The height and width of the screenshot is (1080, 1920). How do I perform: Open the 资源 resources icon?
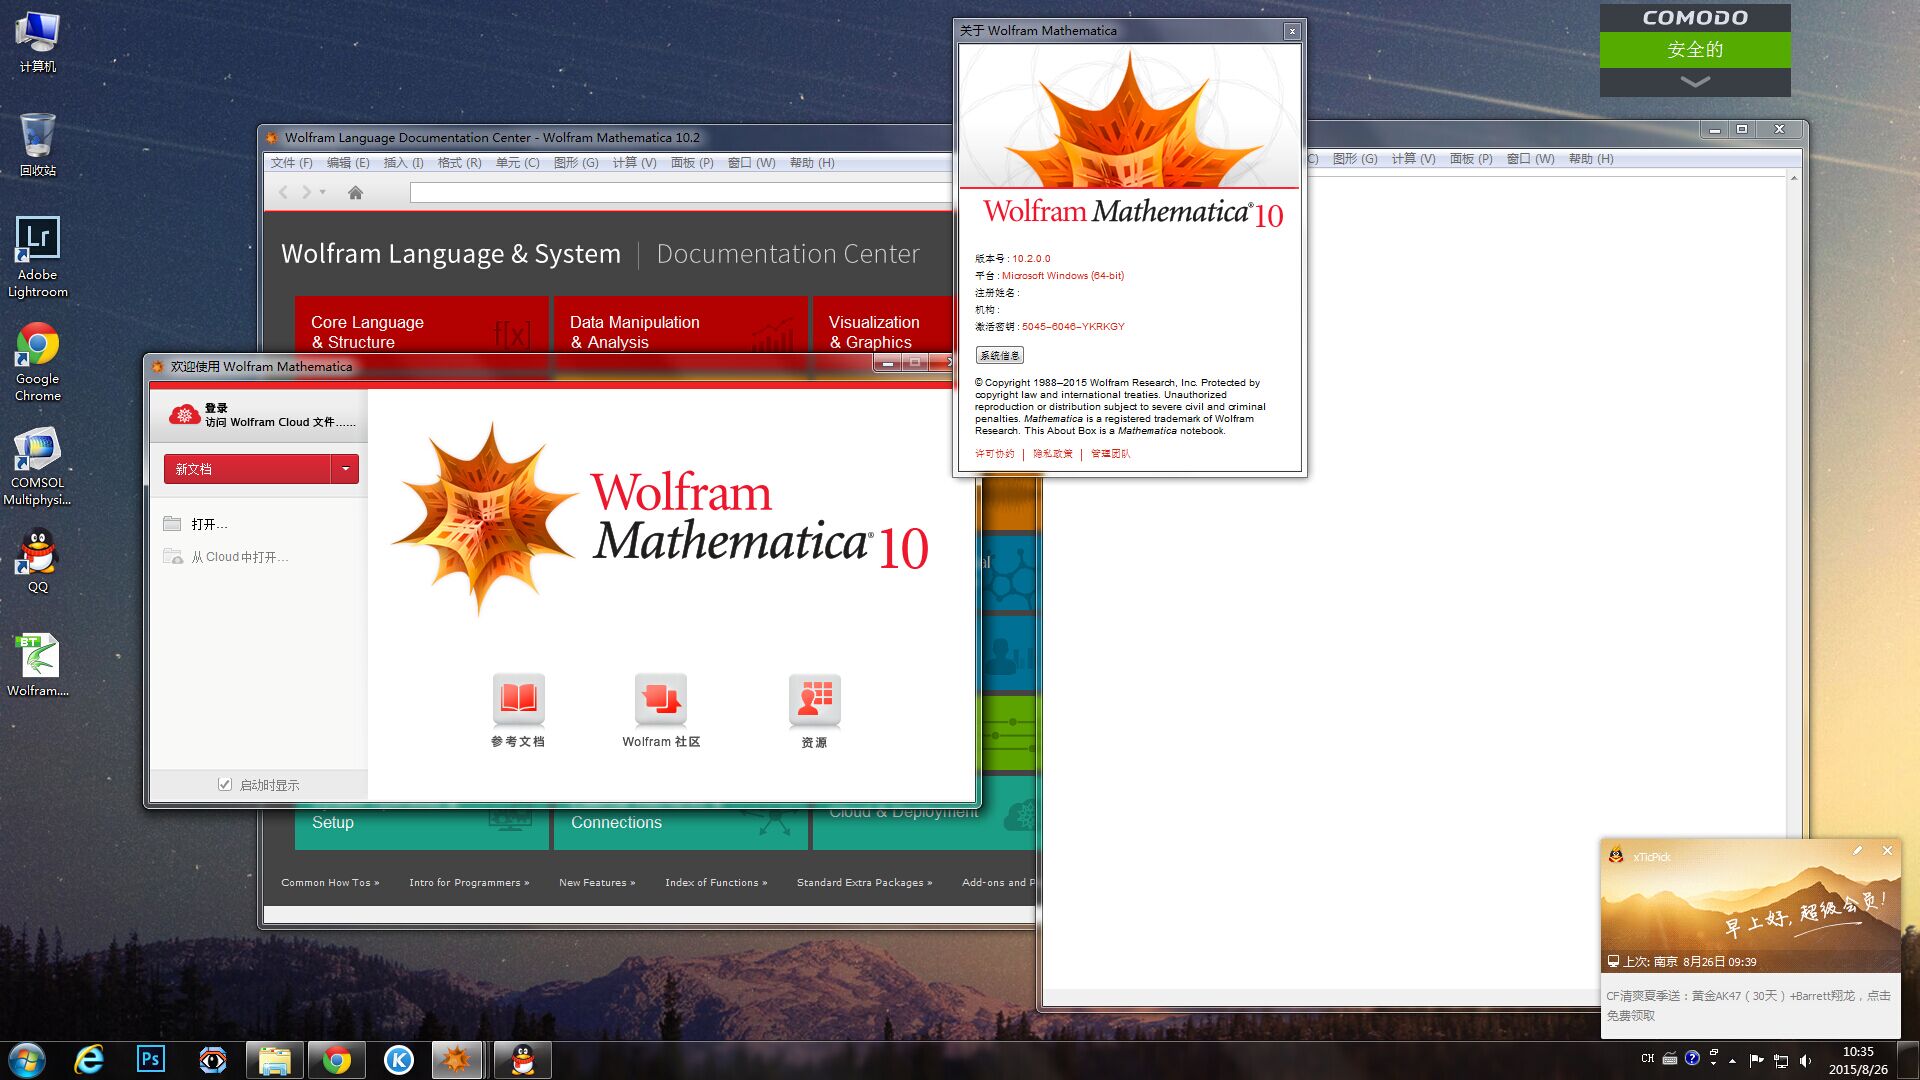click(814, 699)
